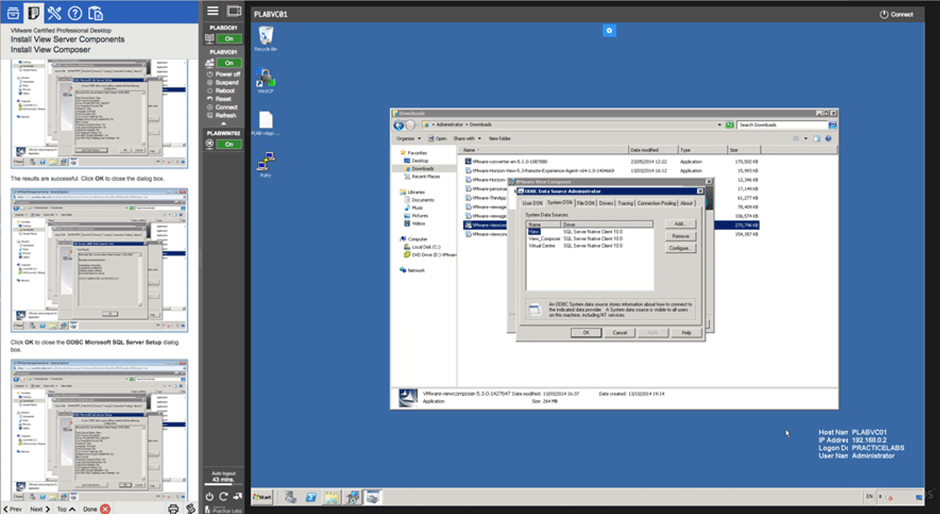Toggle PLABWIN702 power On switch
Viewport: 940px width, 514px height.
point(229,144)
